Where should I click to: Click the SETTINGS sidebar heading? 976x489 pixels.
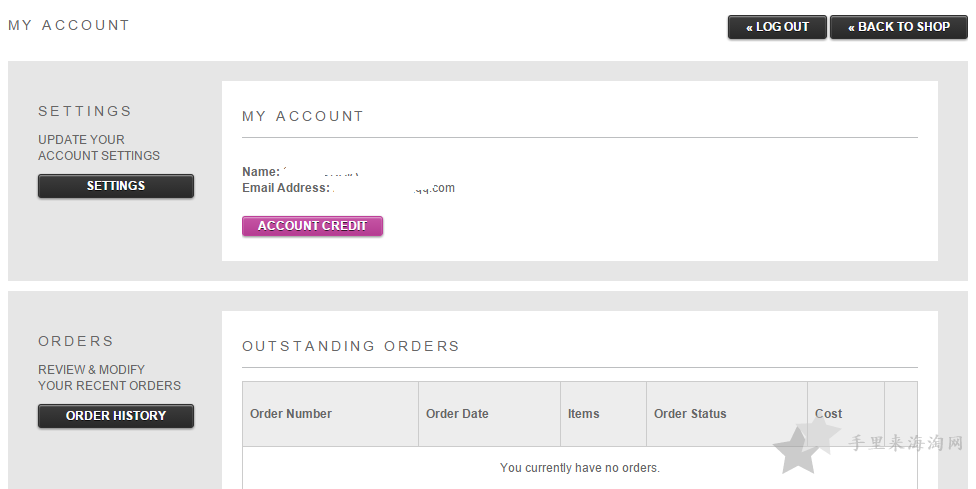point(85,111)
